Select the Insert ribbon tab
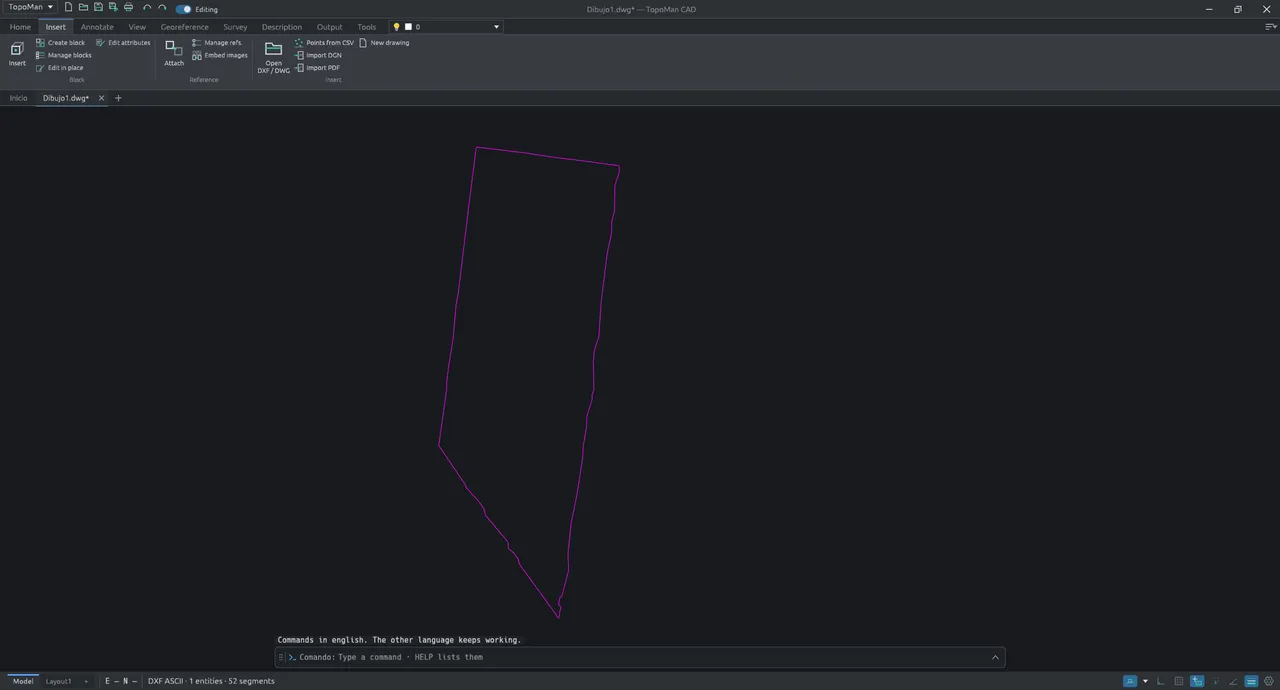 click(x=56, y=27)
